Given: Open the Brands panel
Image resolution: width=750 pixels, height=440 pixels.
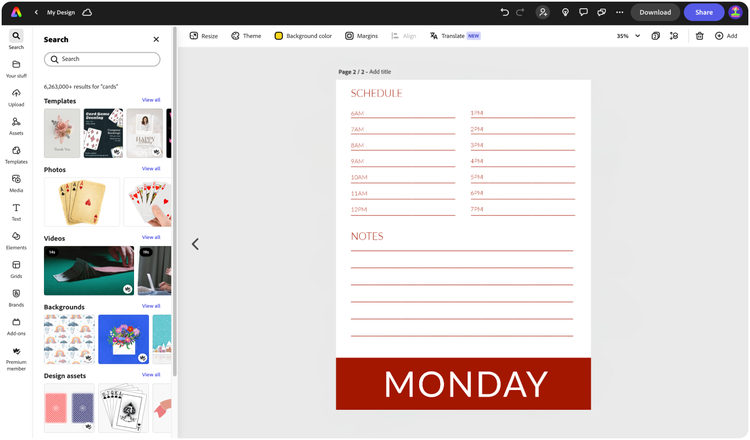Looking at the screenshot, I should [x=16, y=298].
